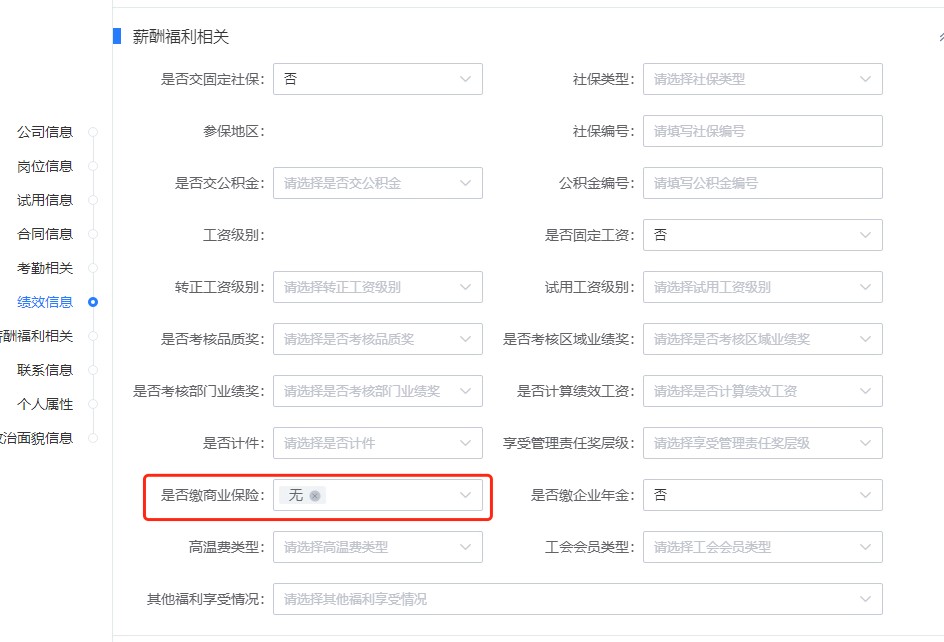Click the chevron inside 工会会员类型 box
The image size is (944, 642).
click(x=866, y=547)
